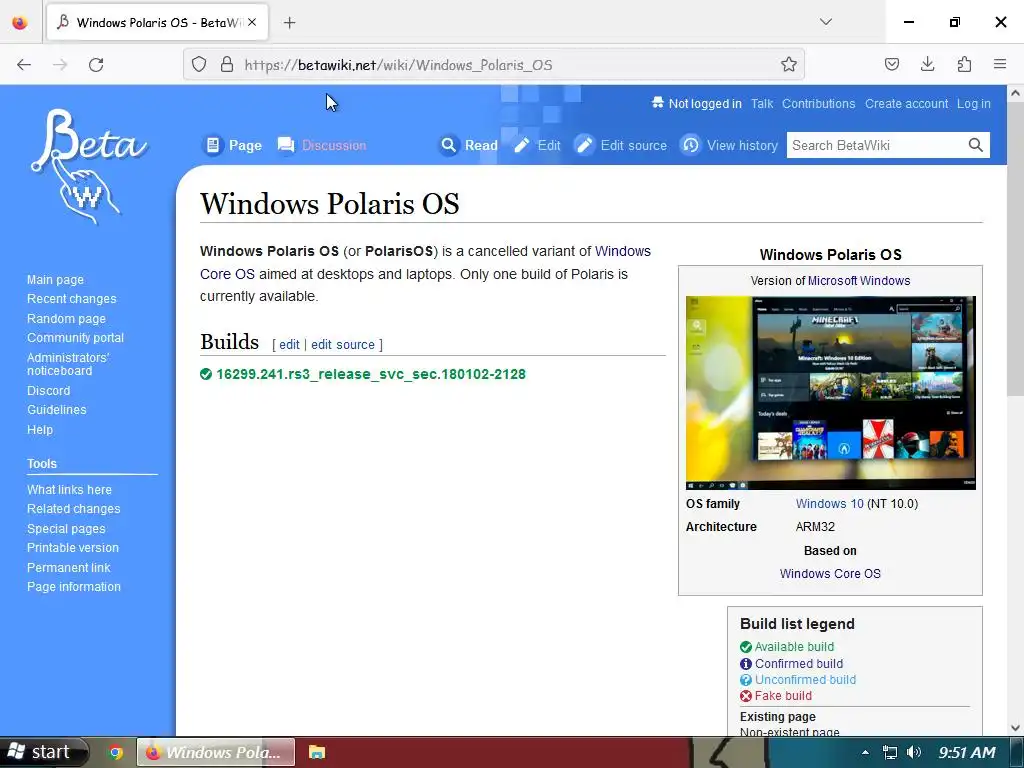
Task: Click the betawiki.net address bar
Action: pyautogui.click(x=496, y=65)
